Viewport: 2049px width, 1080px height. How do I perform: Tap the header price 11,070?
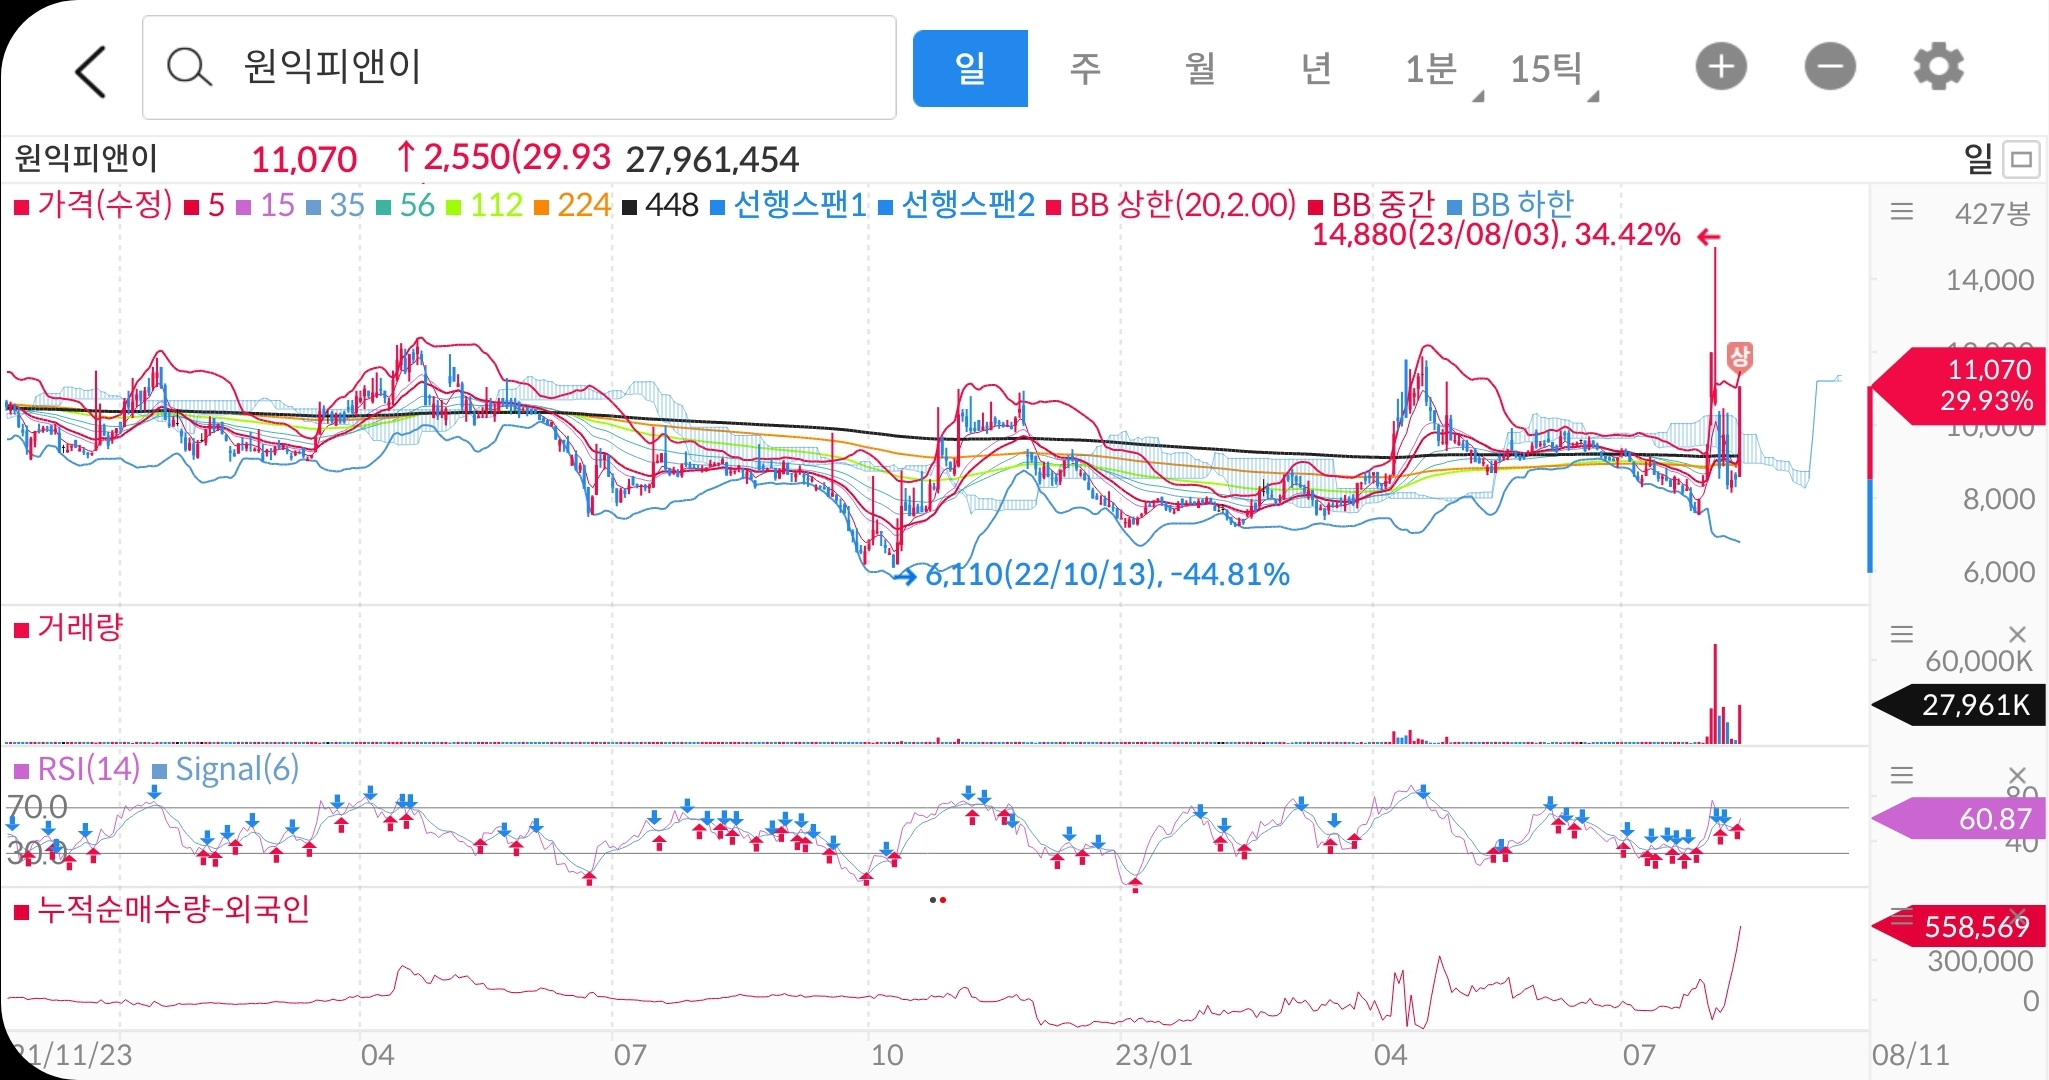pyautogui.click(x=304, y=159)
